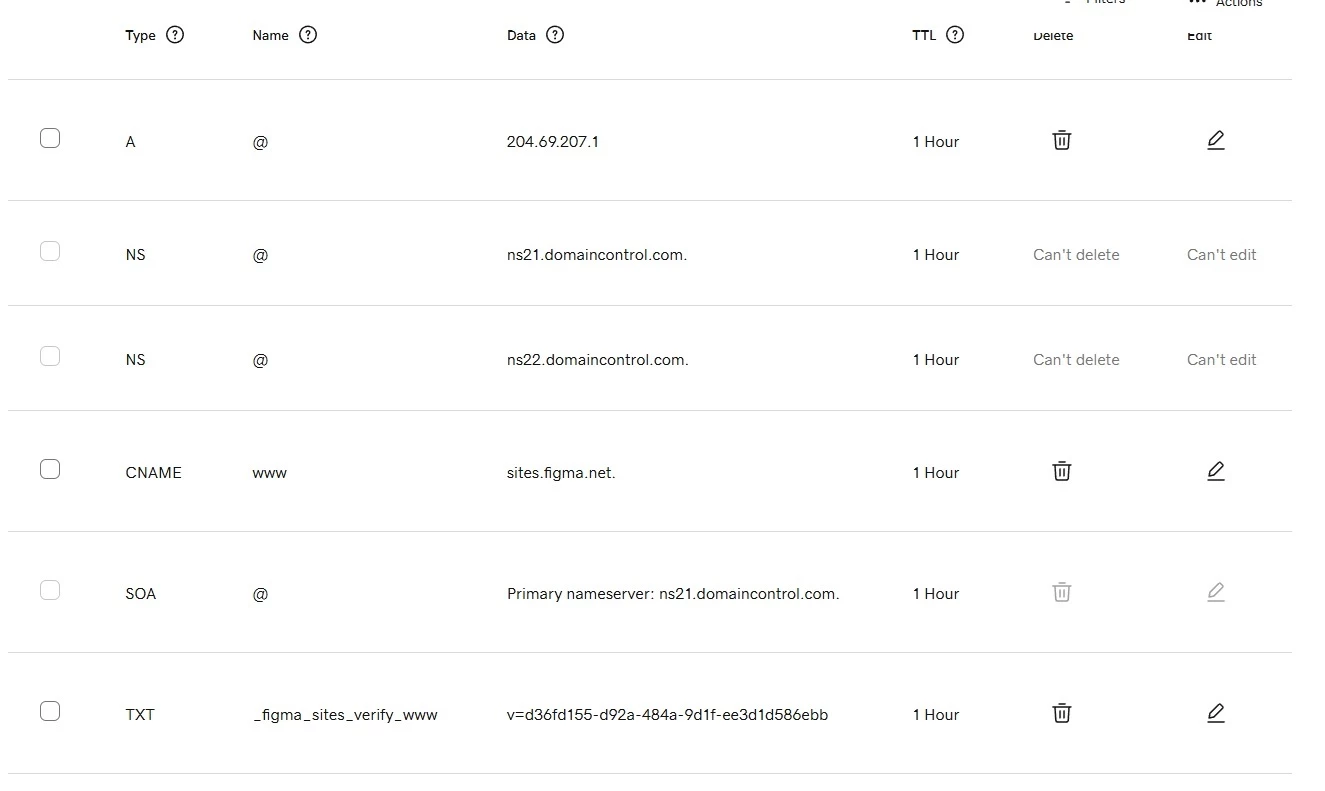
Task: Click the Type column header label
Action: [x=140, y=35]
